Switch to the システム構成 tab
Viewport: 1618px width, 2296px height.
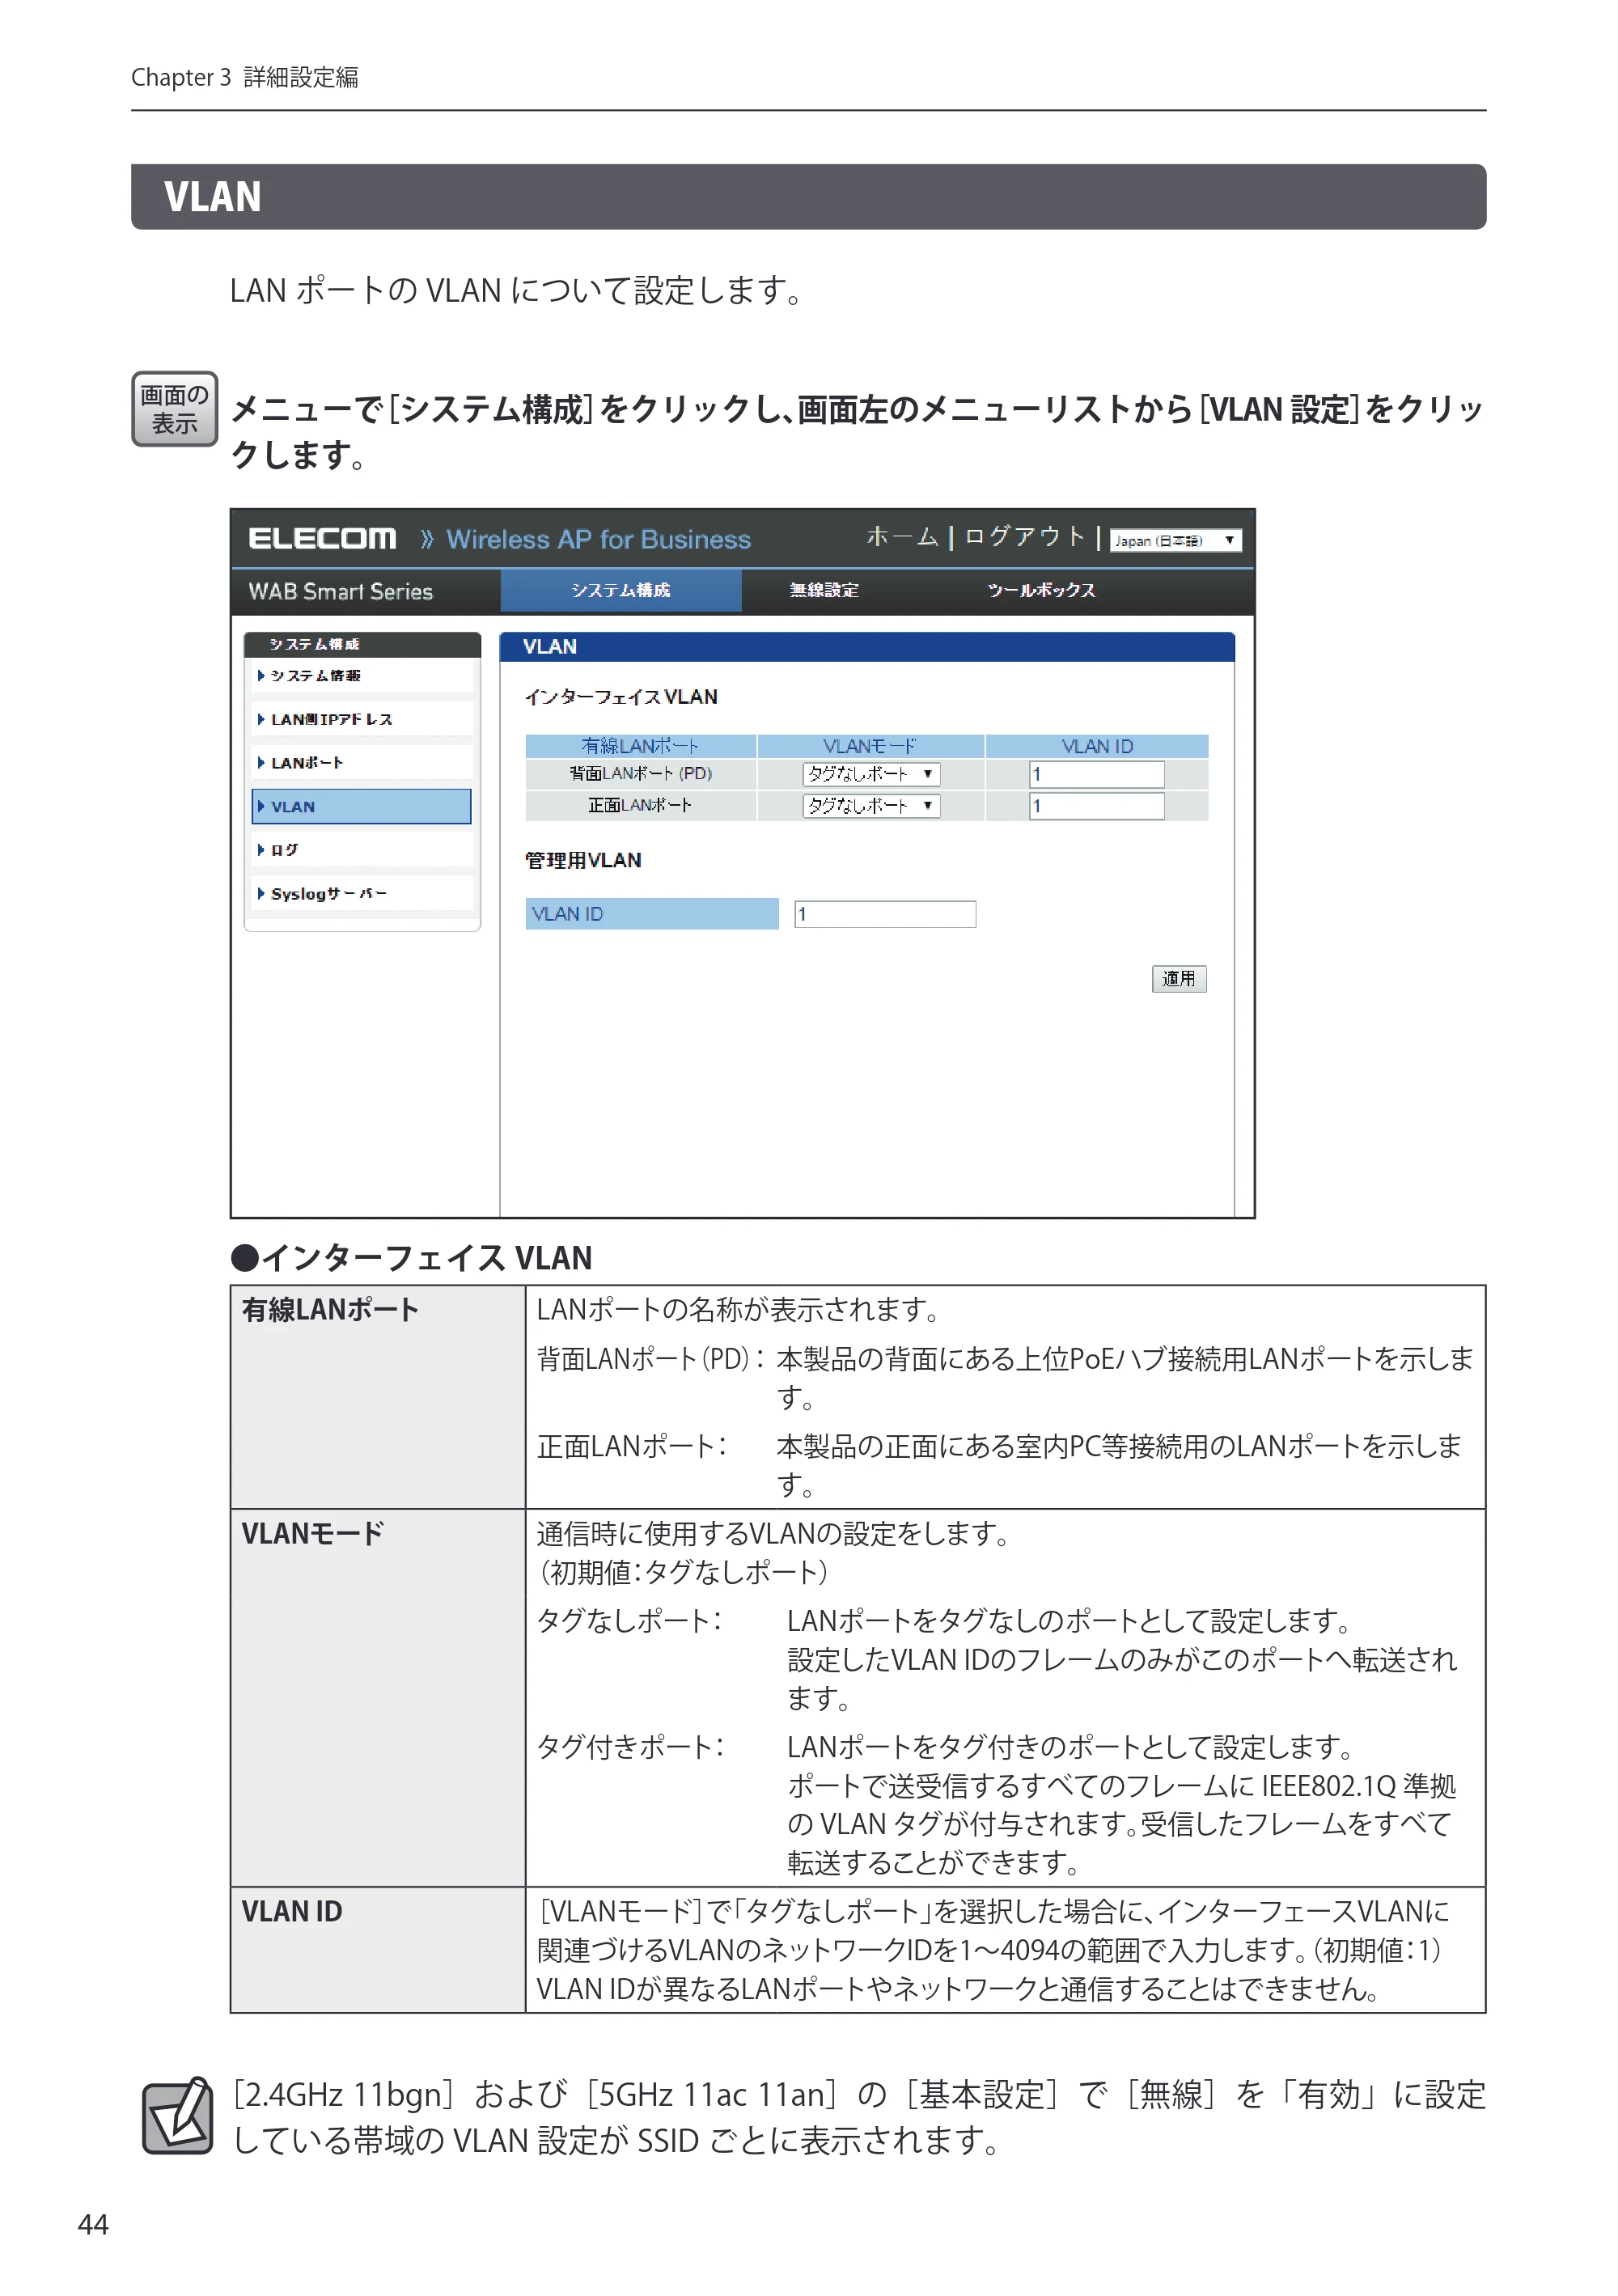[x=621, y=590]
